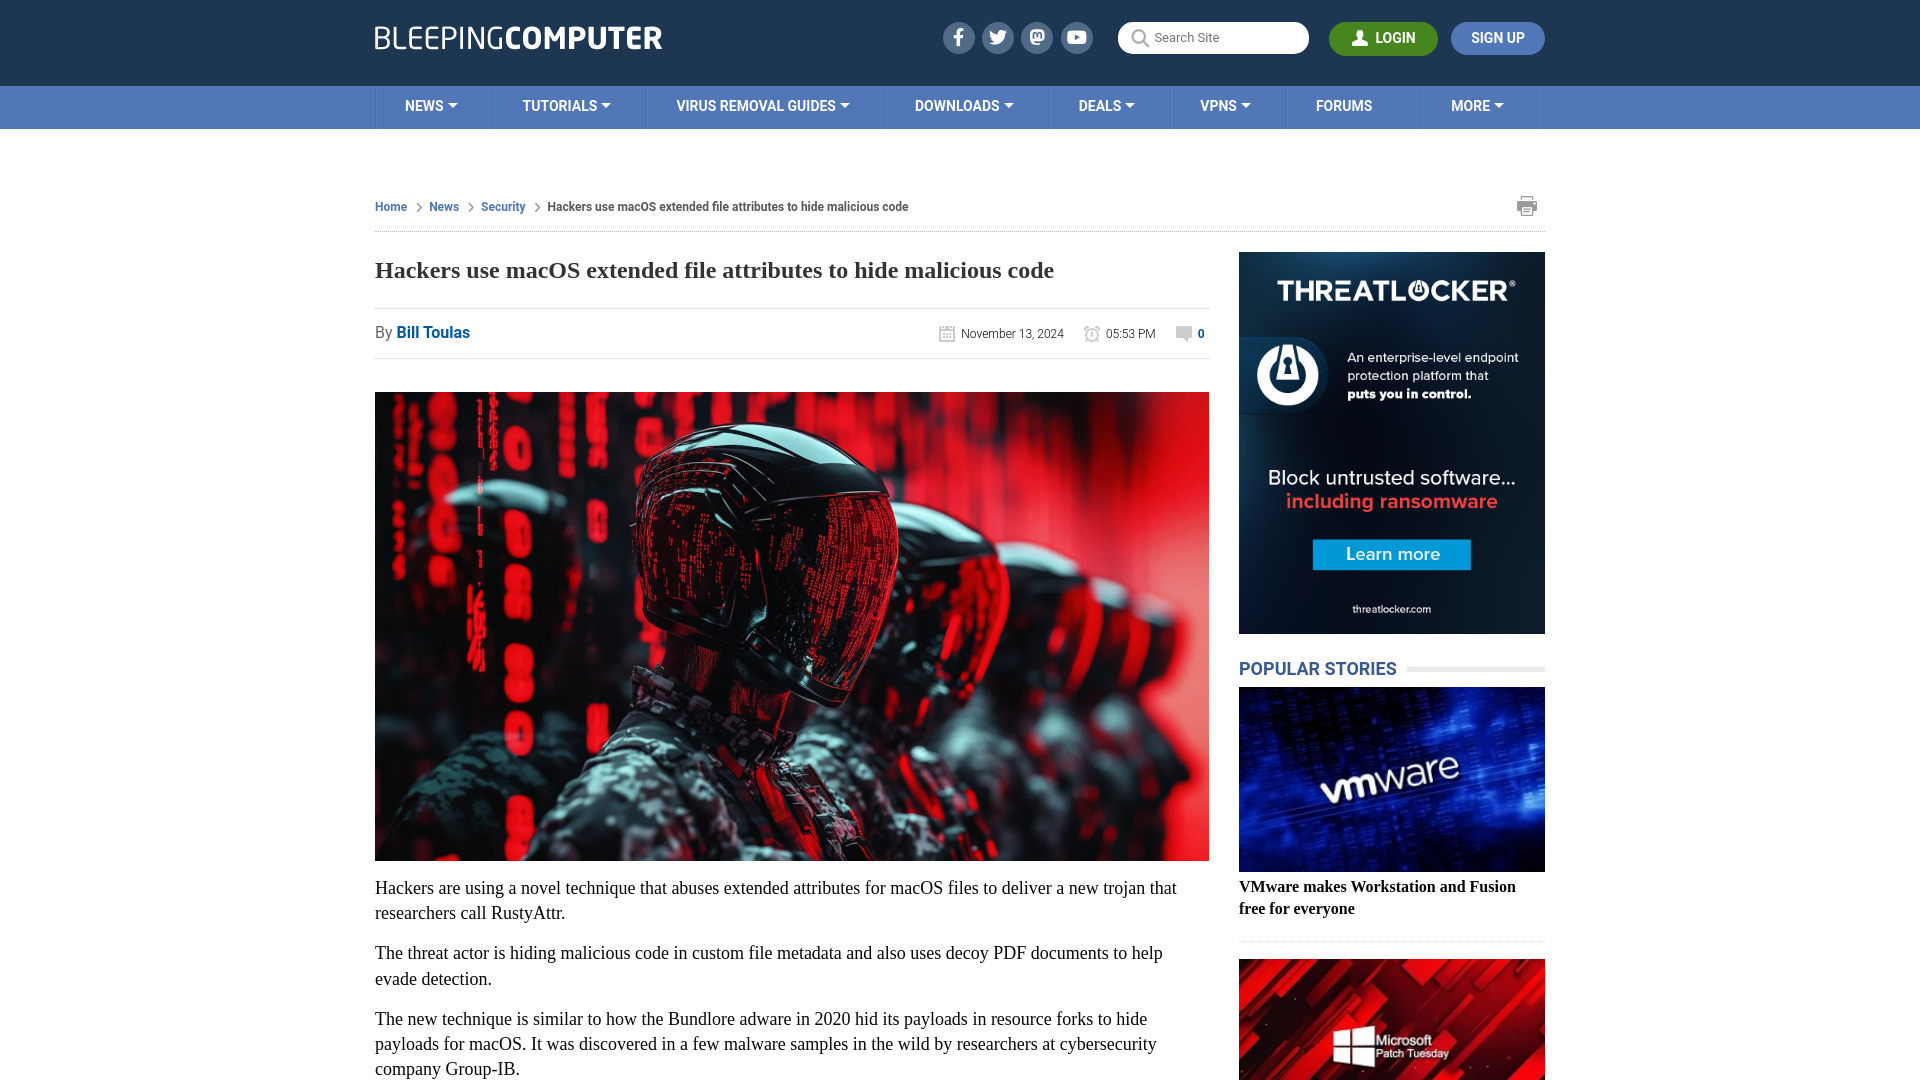
Task: Click the FORUMS menu item
Action: click(x=1344, y=105)
